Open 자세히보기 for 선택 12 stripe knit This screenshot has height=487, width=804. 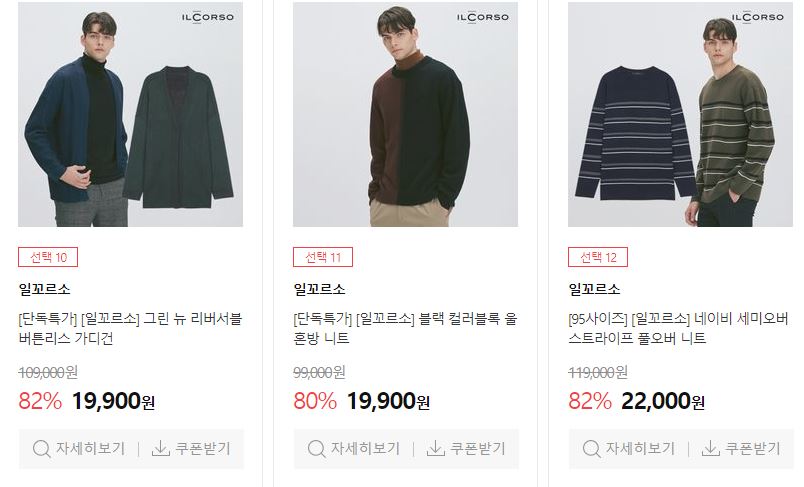[629, 449]
